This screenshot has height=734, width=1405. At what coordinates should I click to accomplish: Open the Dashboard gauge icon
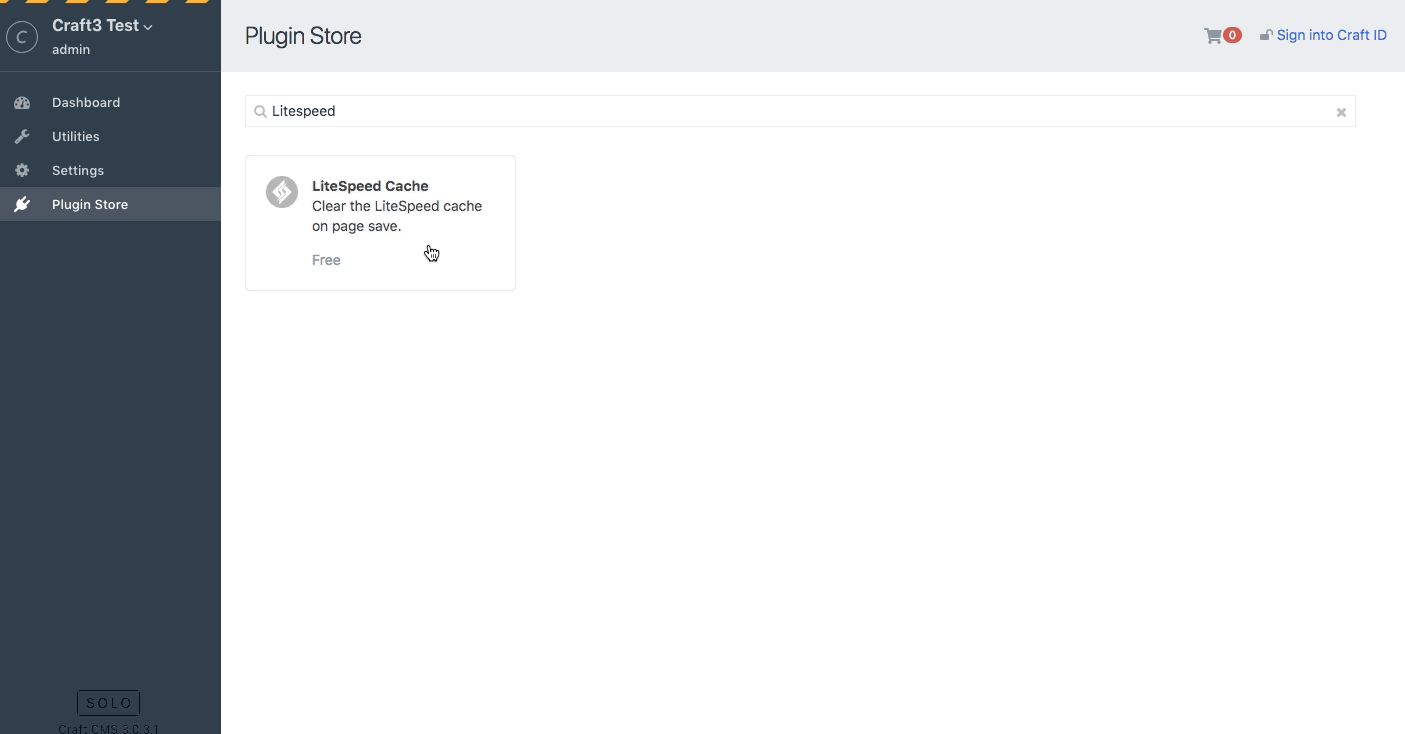click(22, 103)
